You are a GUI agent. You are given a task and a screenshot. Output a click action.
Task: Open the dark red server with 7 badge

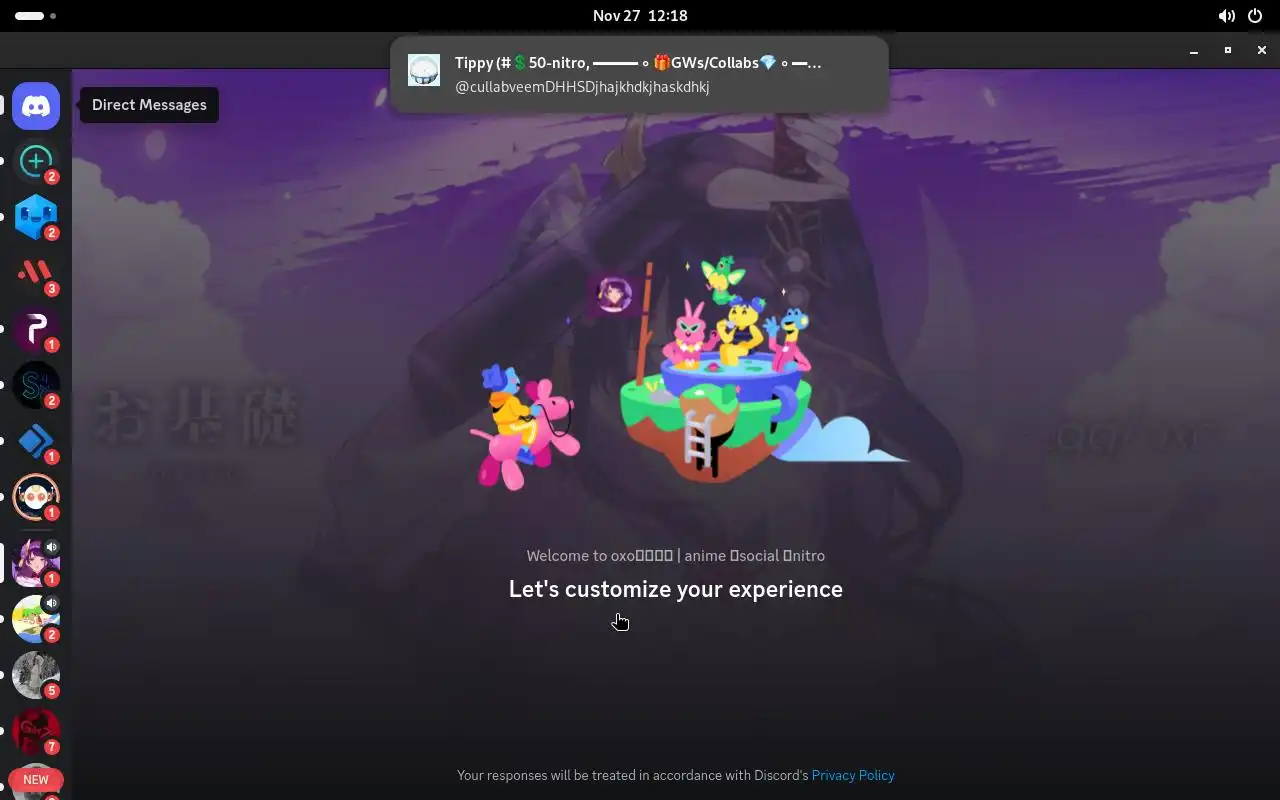[36, 730]
